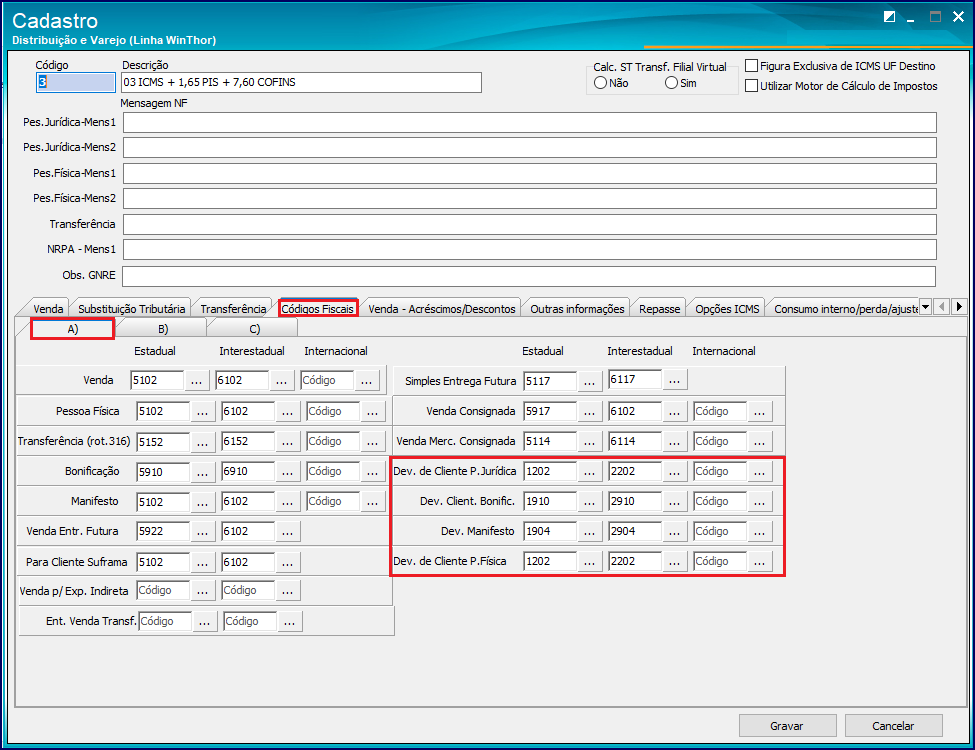The image size is (975, 750).
Task: Click the Código field with value 3
Action: (76, 82)
